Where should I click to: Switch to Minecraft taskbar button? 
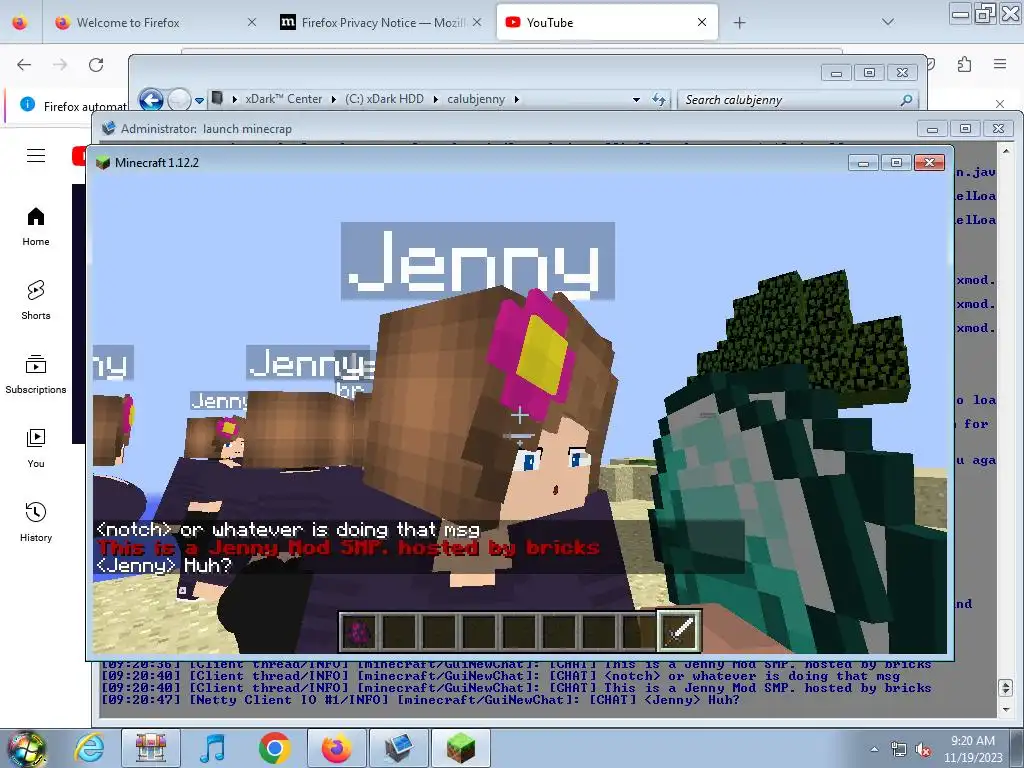pyautogui.click(x=460, y=748)
